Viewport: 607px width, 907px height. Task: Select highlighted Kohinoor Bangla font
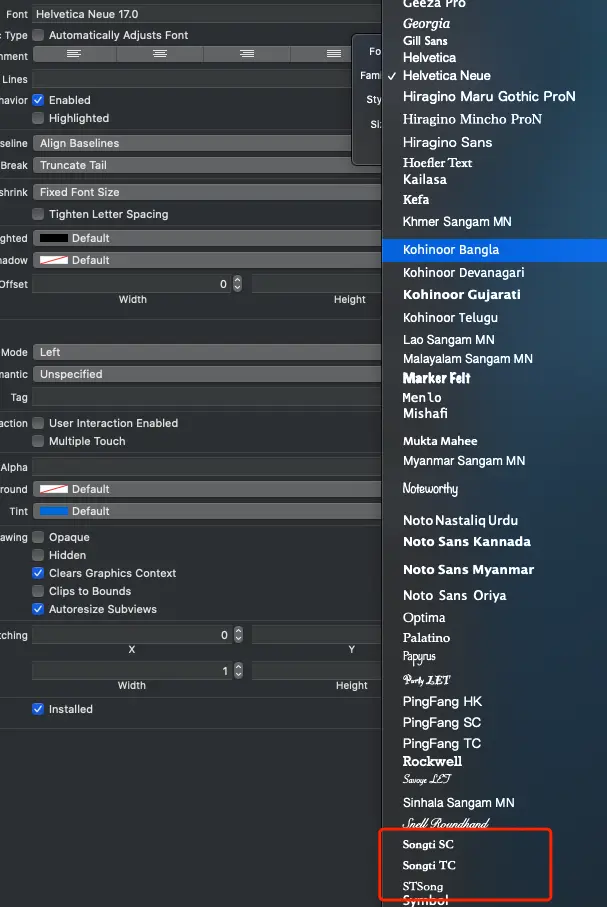pyautogui.click(x=494, y=250)
